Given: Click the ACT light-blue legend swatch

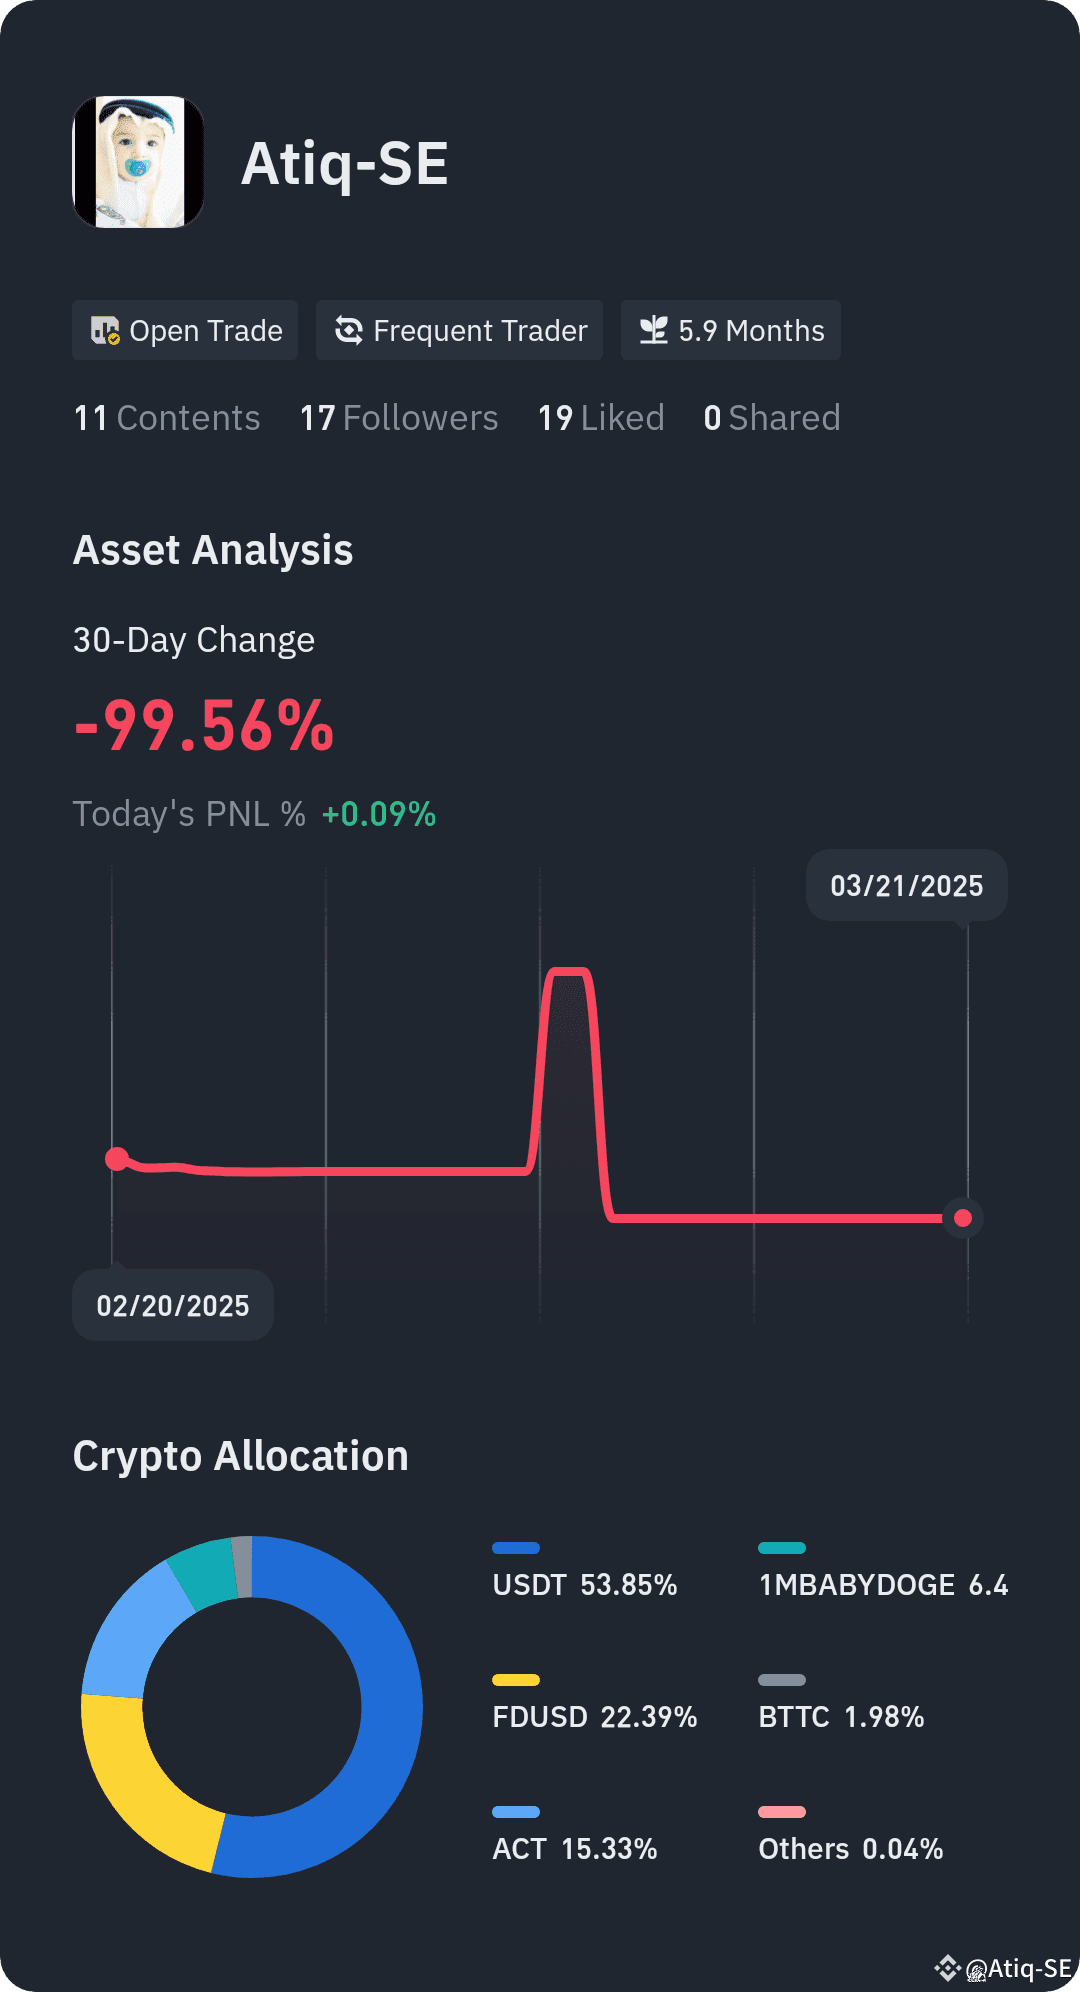Looking at the screenshot, I should tap(516, 1812).
